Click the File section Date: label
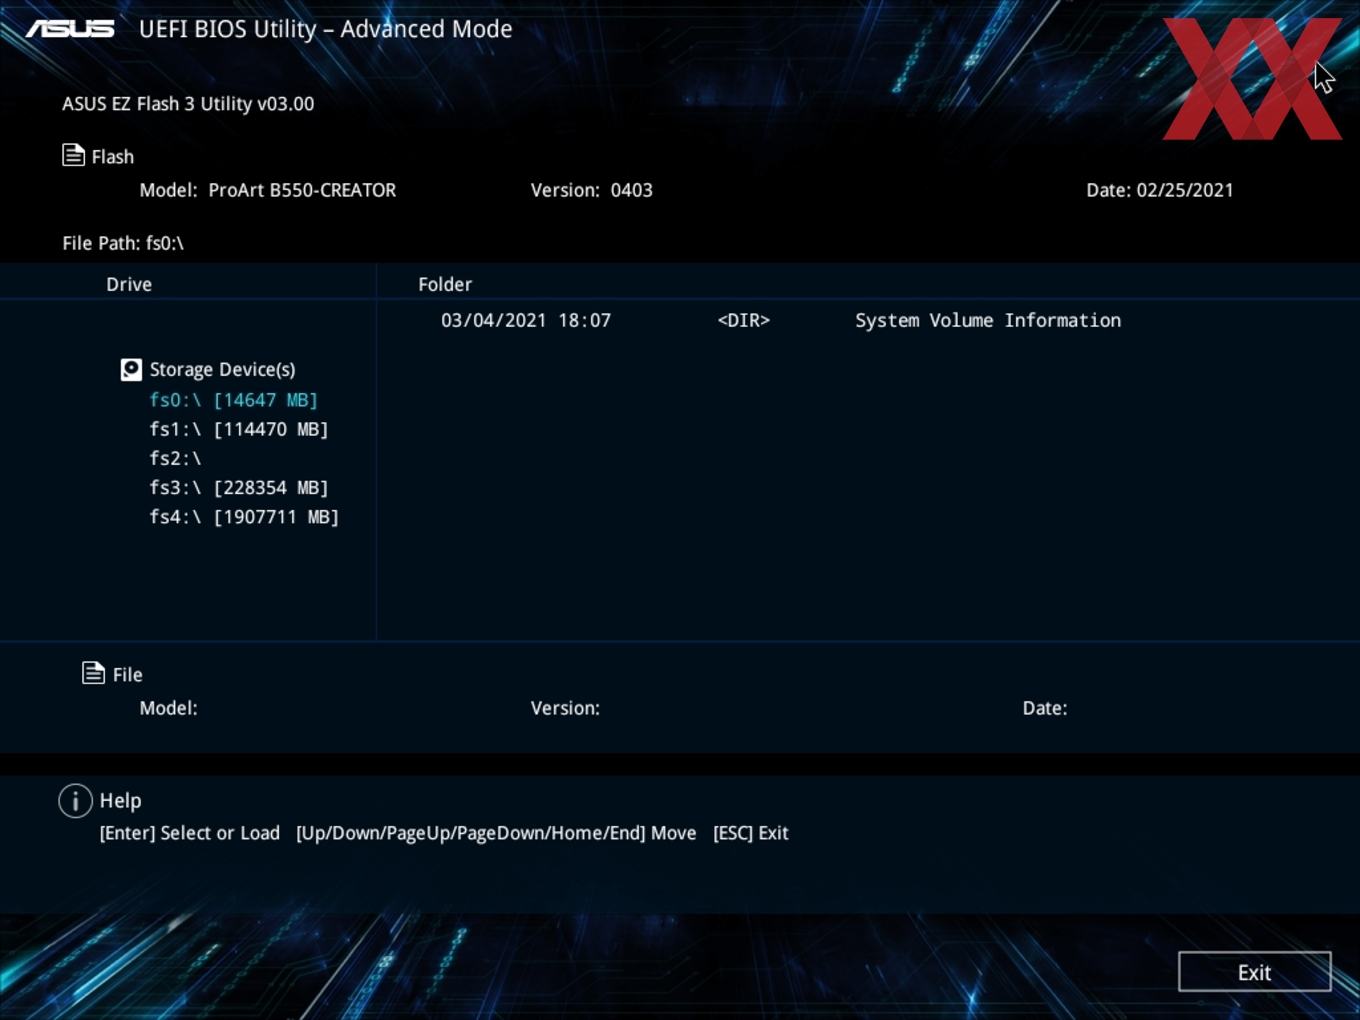The image size is (1360, 1020). 1045,708
